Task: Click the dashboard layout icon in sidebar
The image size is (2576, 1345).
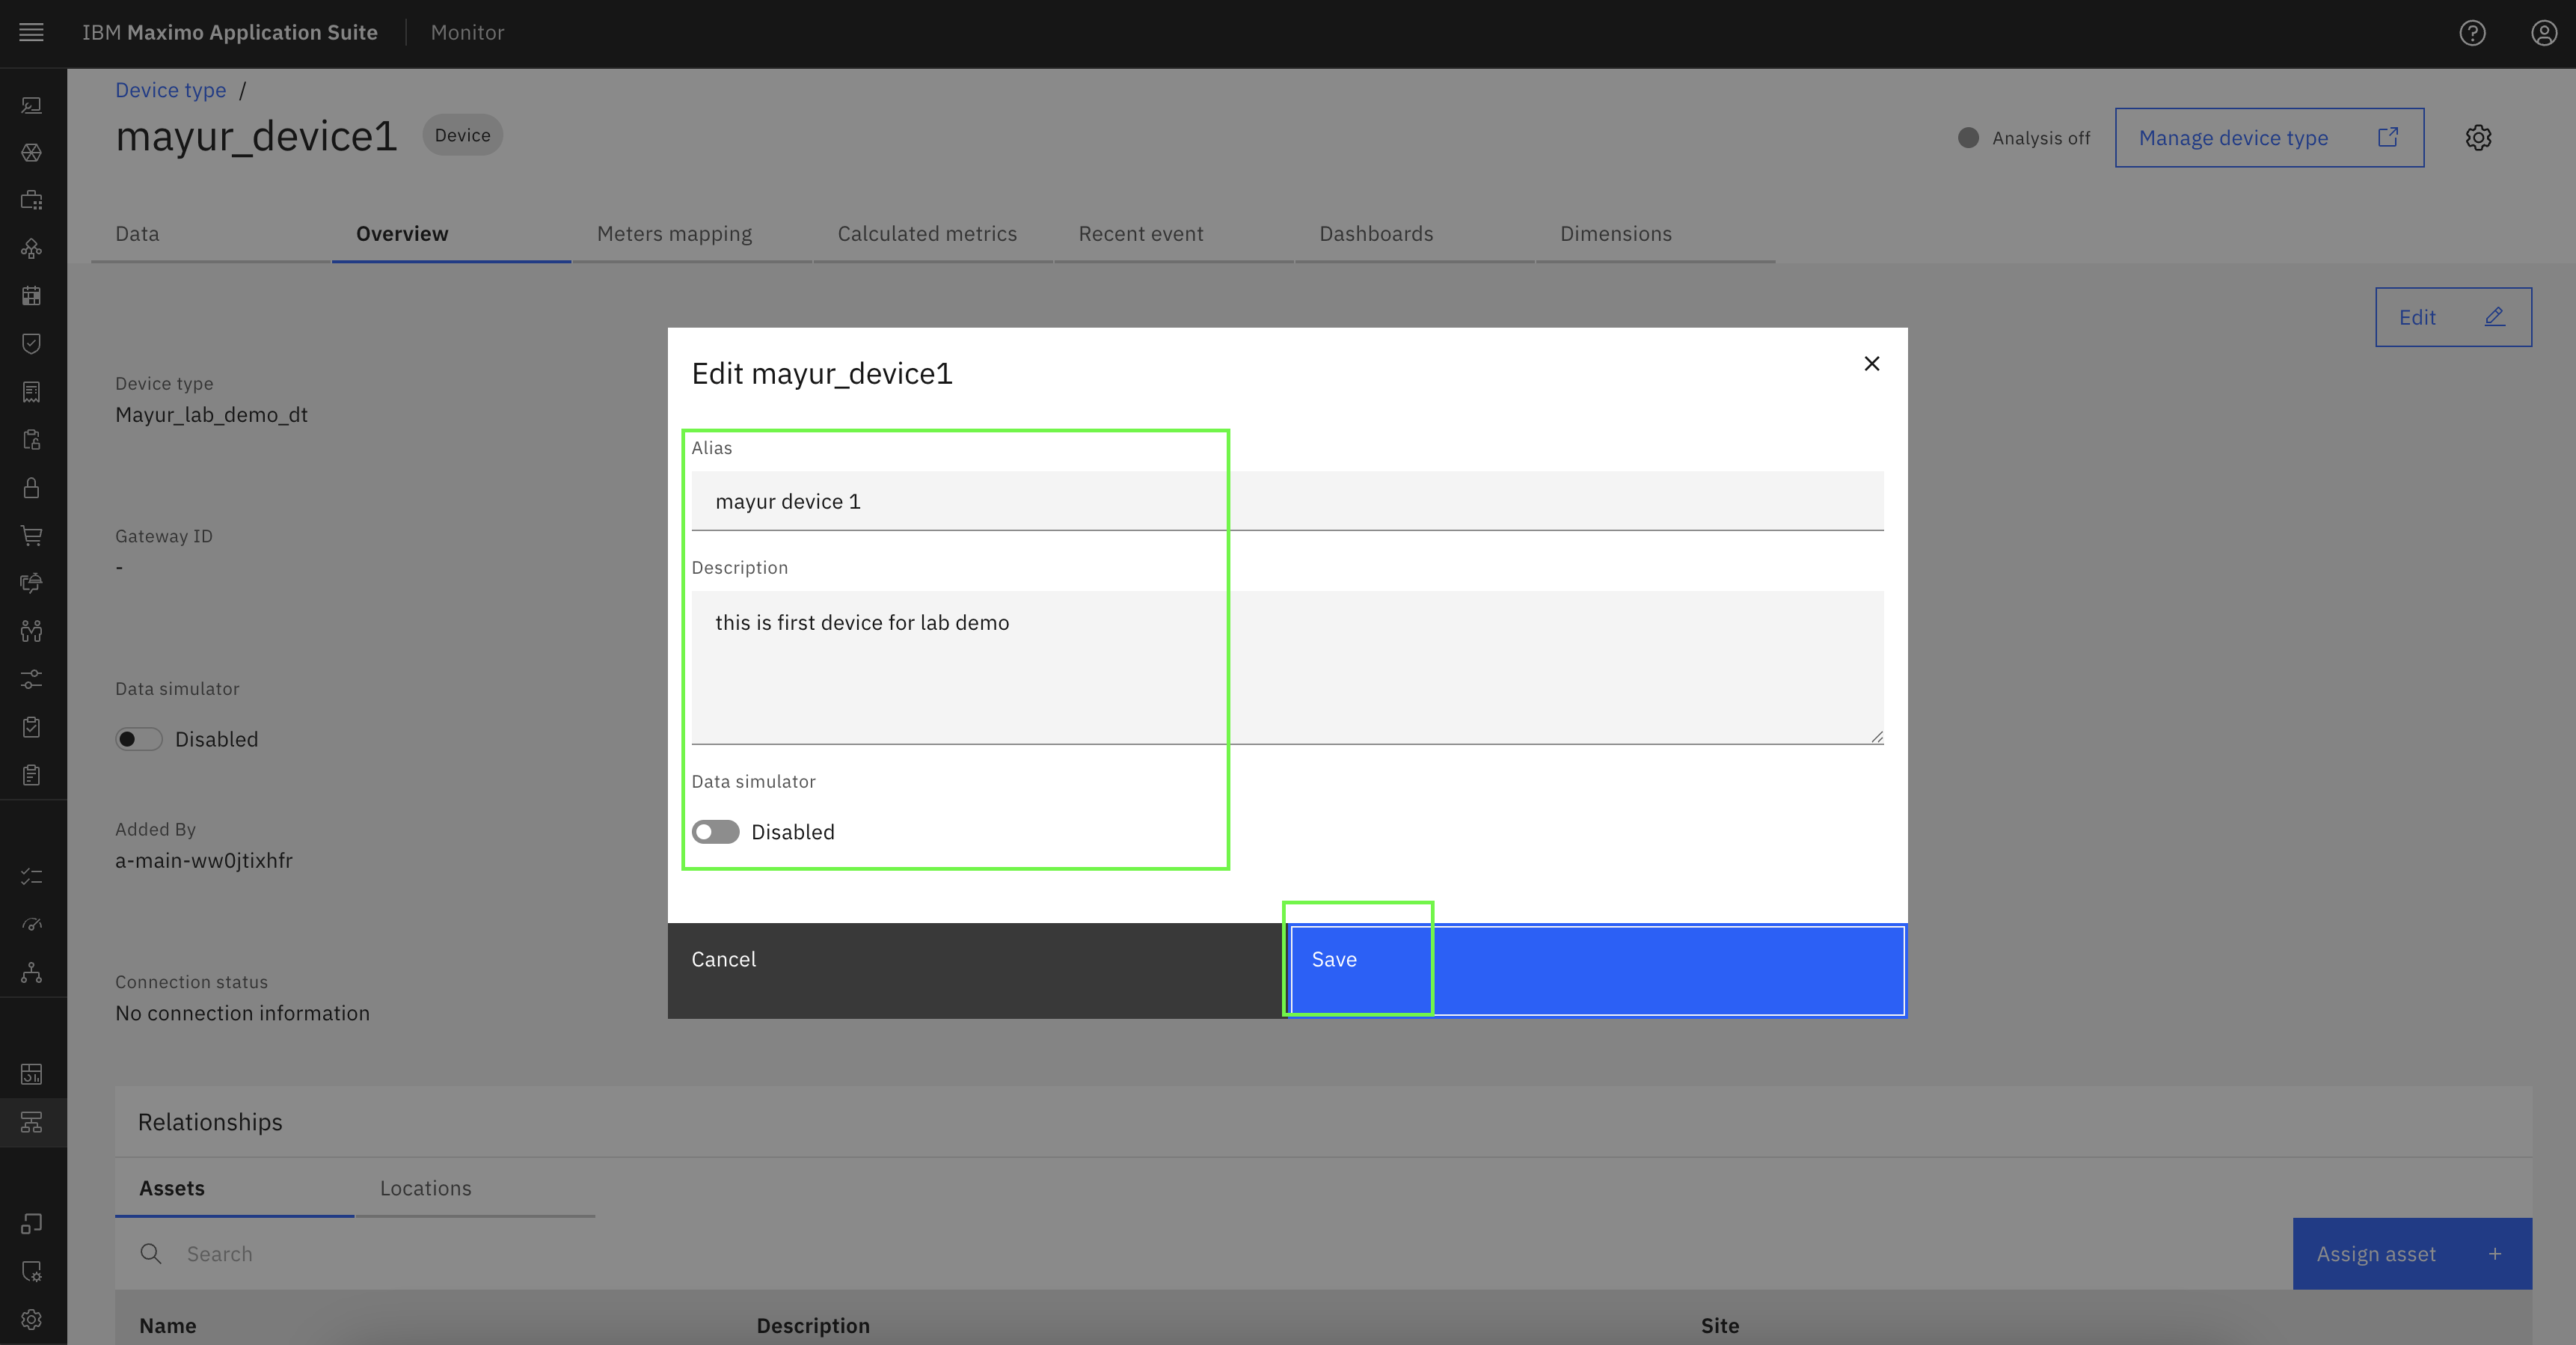Action: coord(32,1074)
